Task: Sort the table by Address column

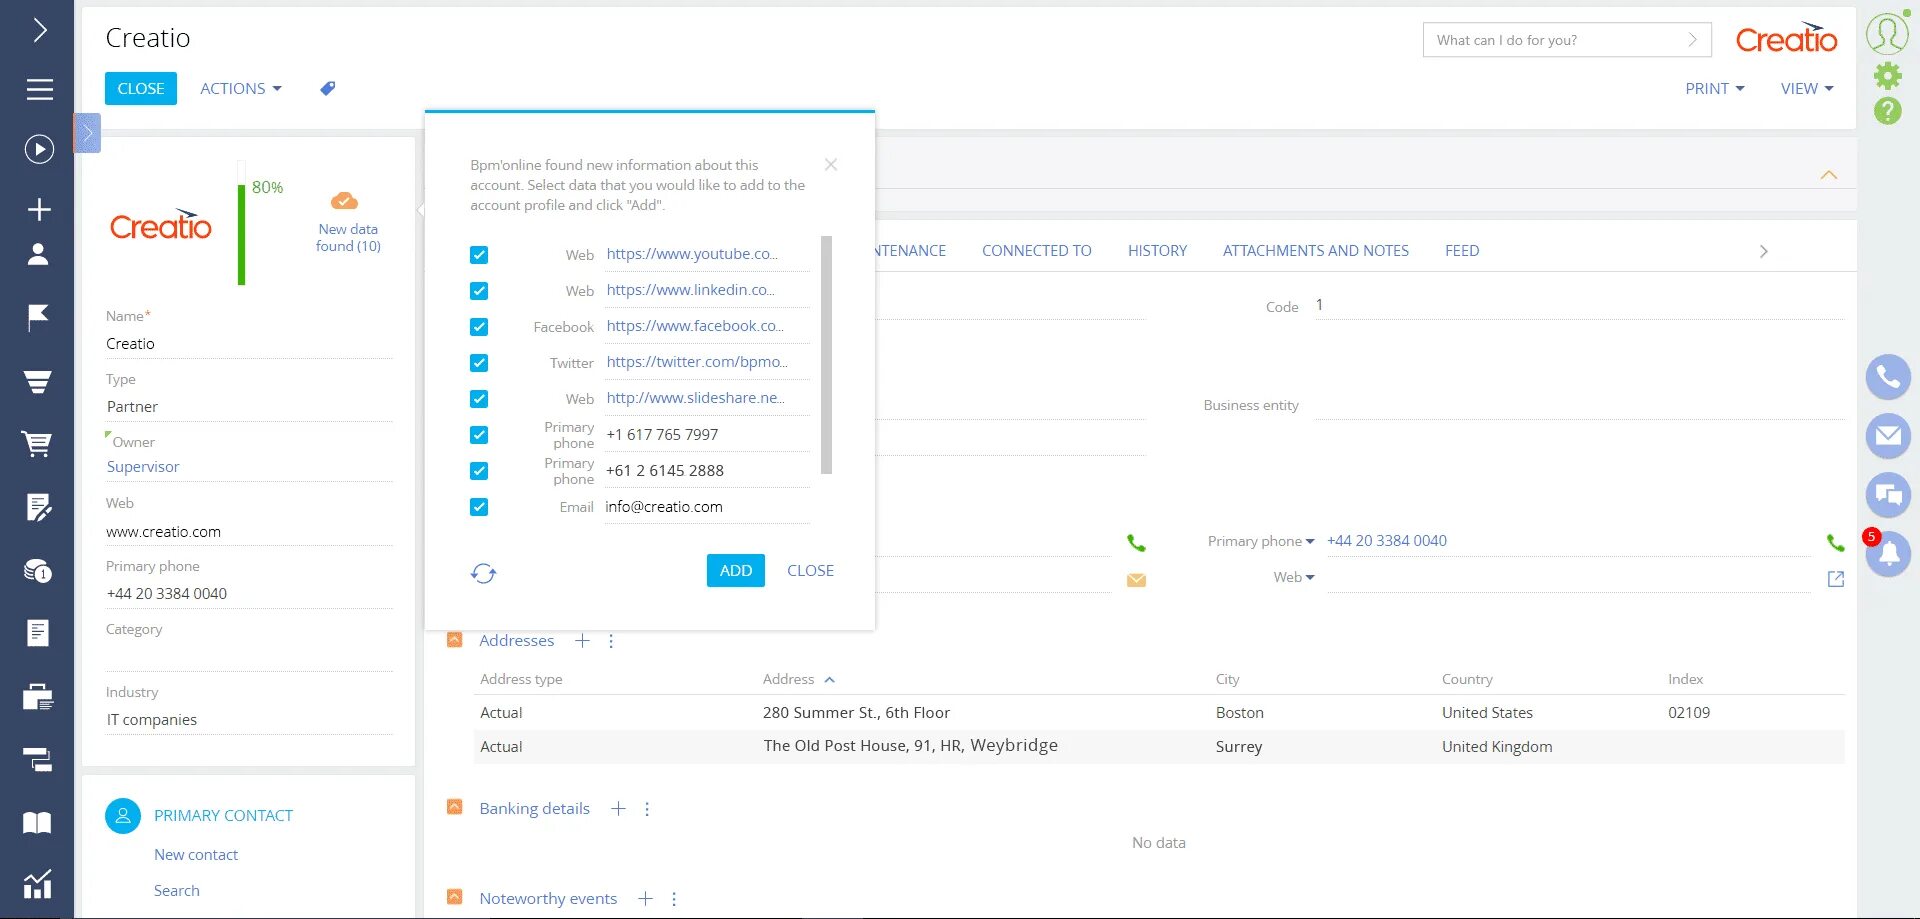Action: (798, 680)
